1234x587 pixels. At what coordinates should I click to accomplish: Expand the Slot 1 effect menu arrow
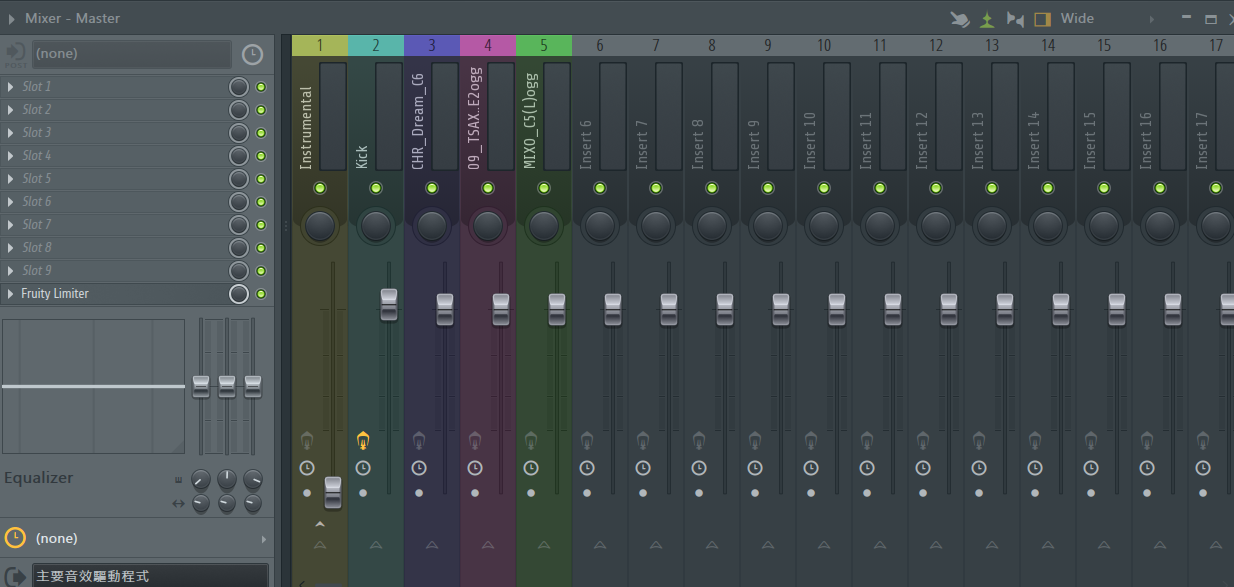pyautogui.click(x=11, y=87)
